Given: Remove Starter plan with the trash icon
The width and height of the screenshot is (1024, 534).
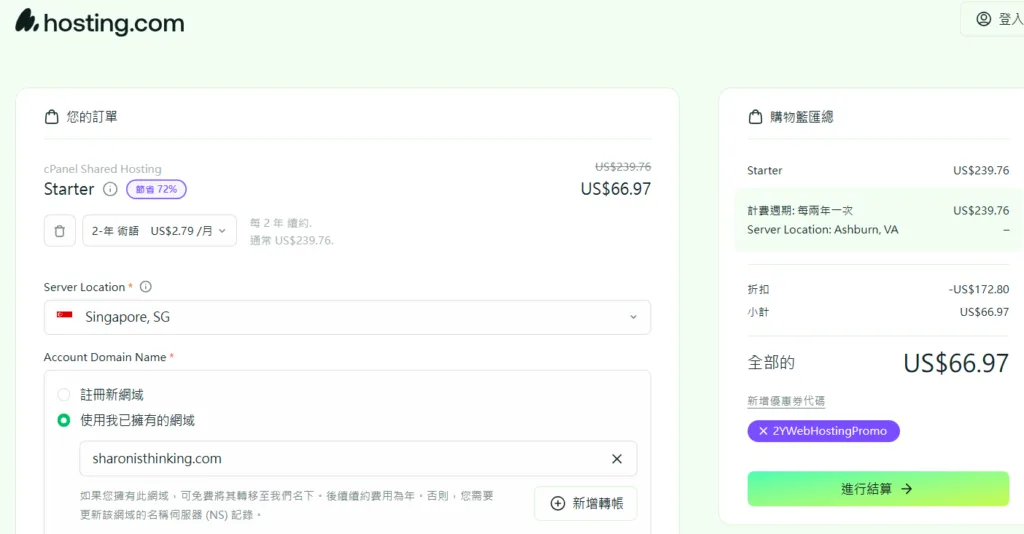Looking at the screenshot, I should click(x=59, y=231).
